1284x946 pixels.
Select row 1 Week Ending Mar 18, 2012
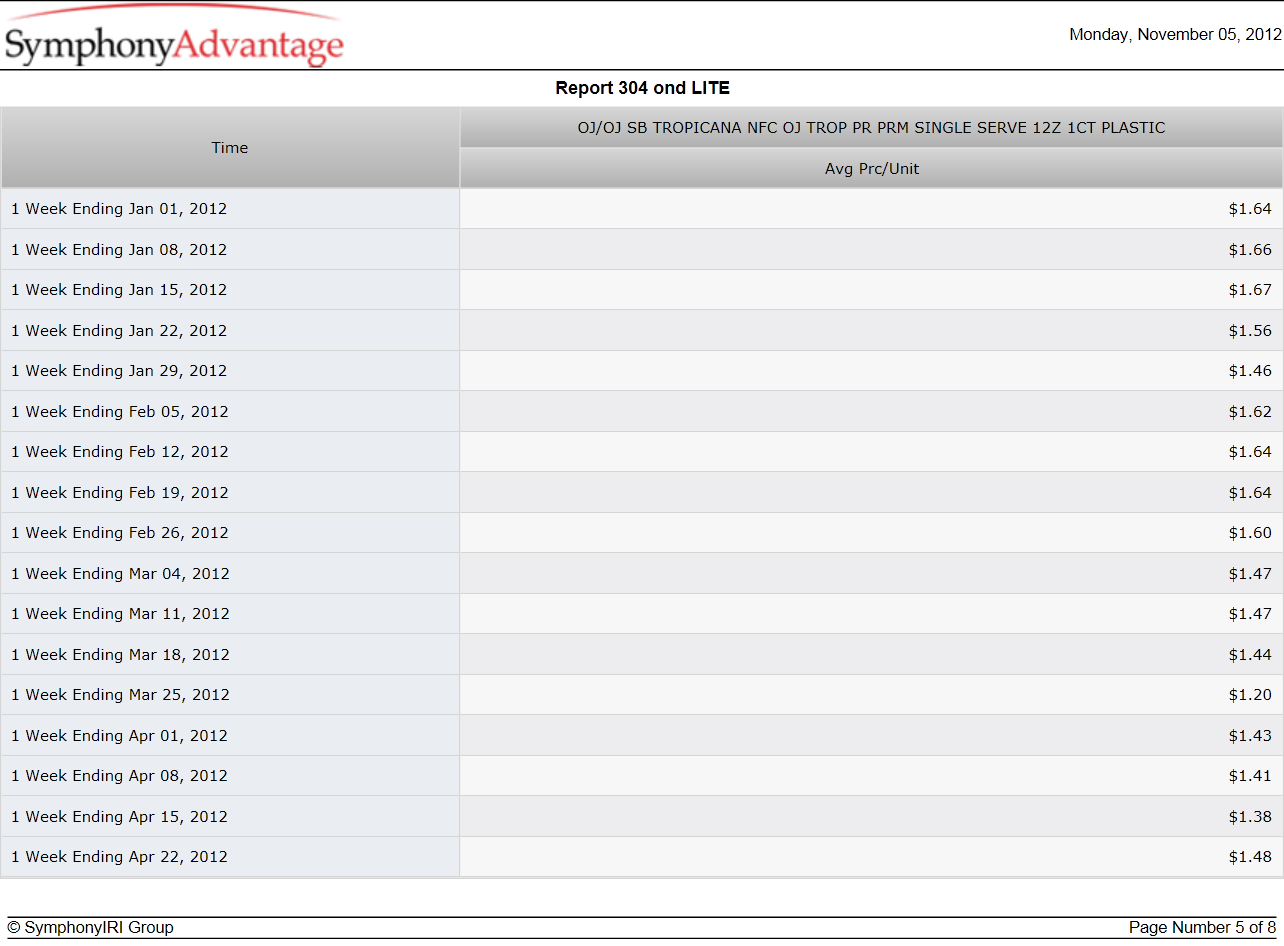coord(642,655)
